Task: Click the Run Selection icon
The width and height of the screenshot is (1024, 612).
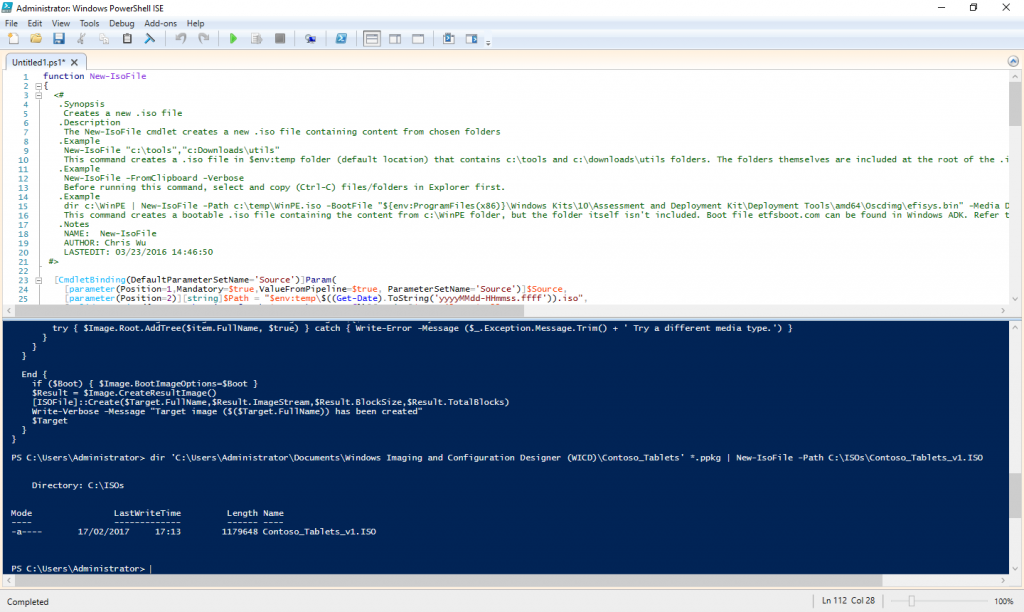Action: (x=256, y=39)
